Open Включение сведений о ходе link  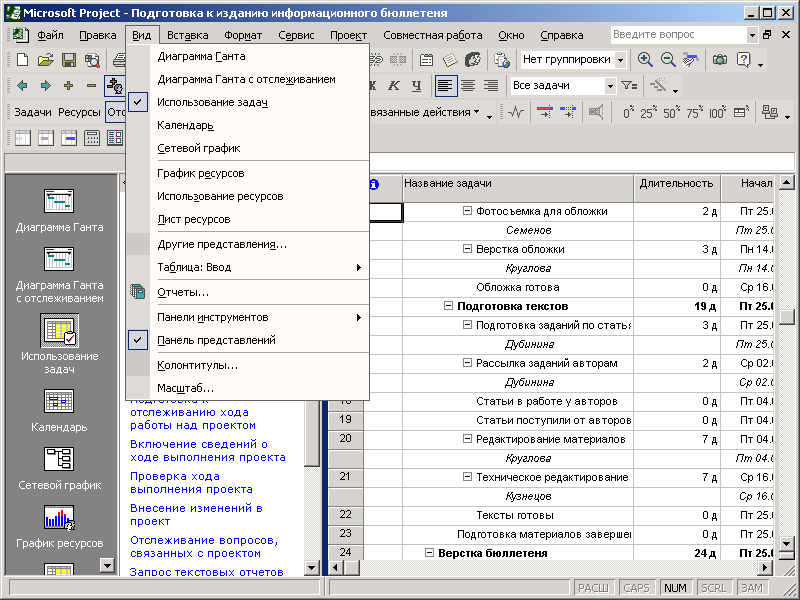208,451
